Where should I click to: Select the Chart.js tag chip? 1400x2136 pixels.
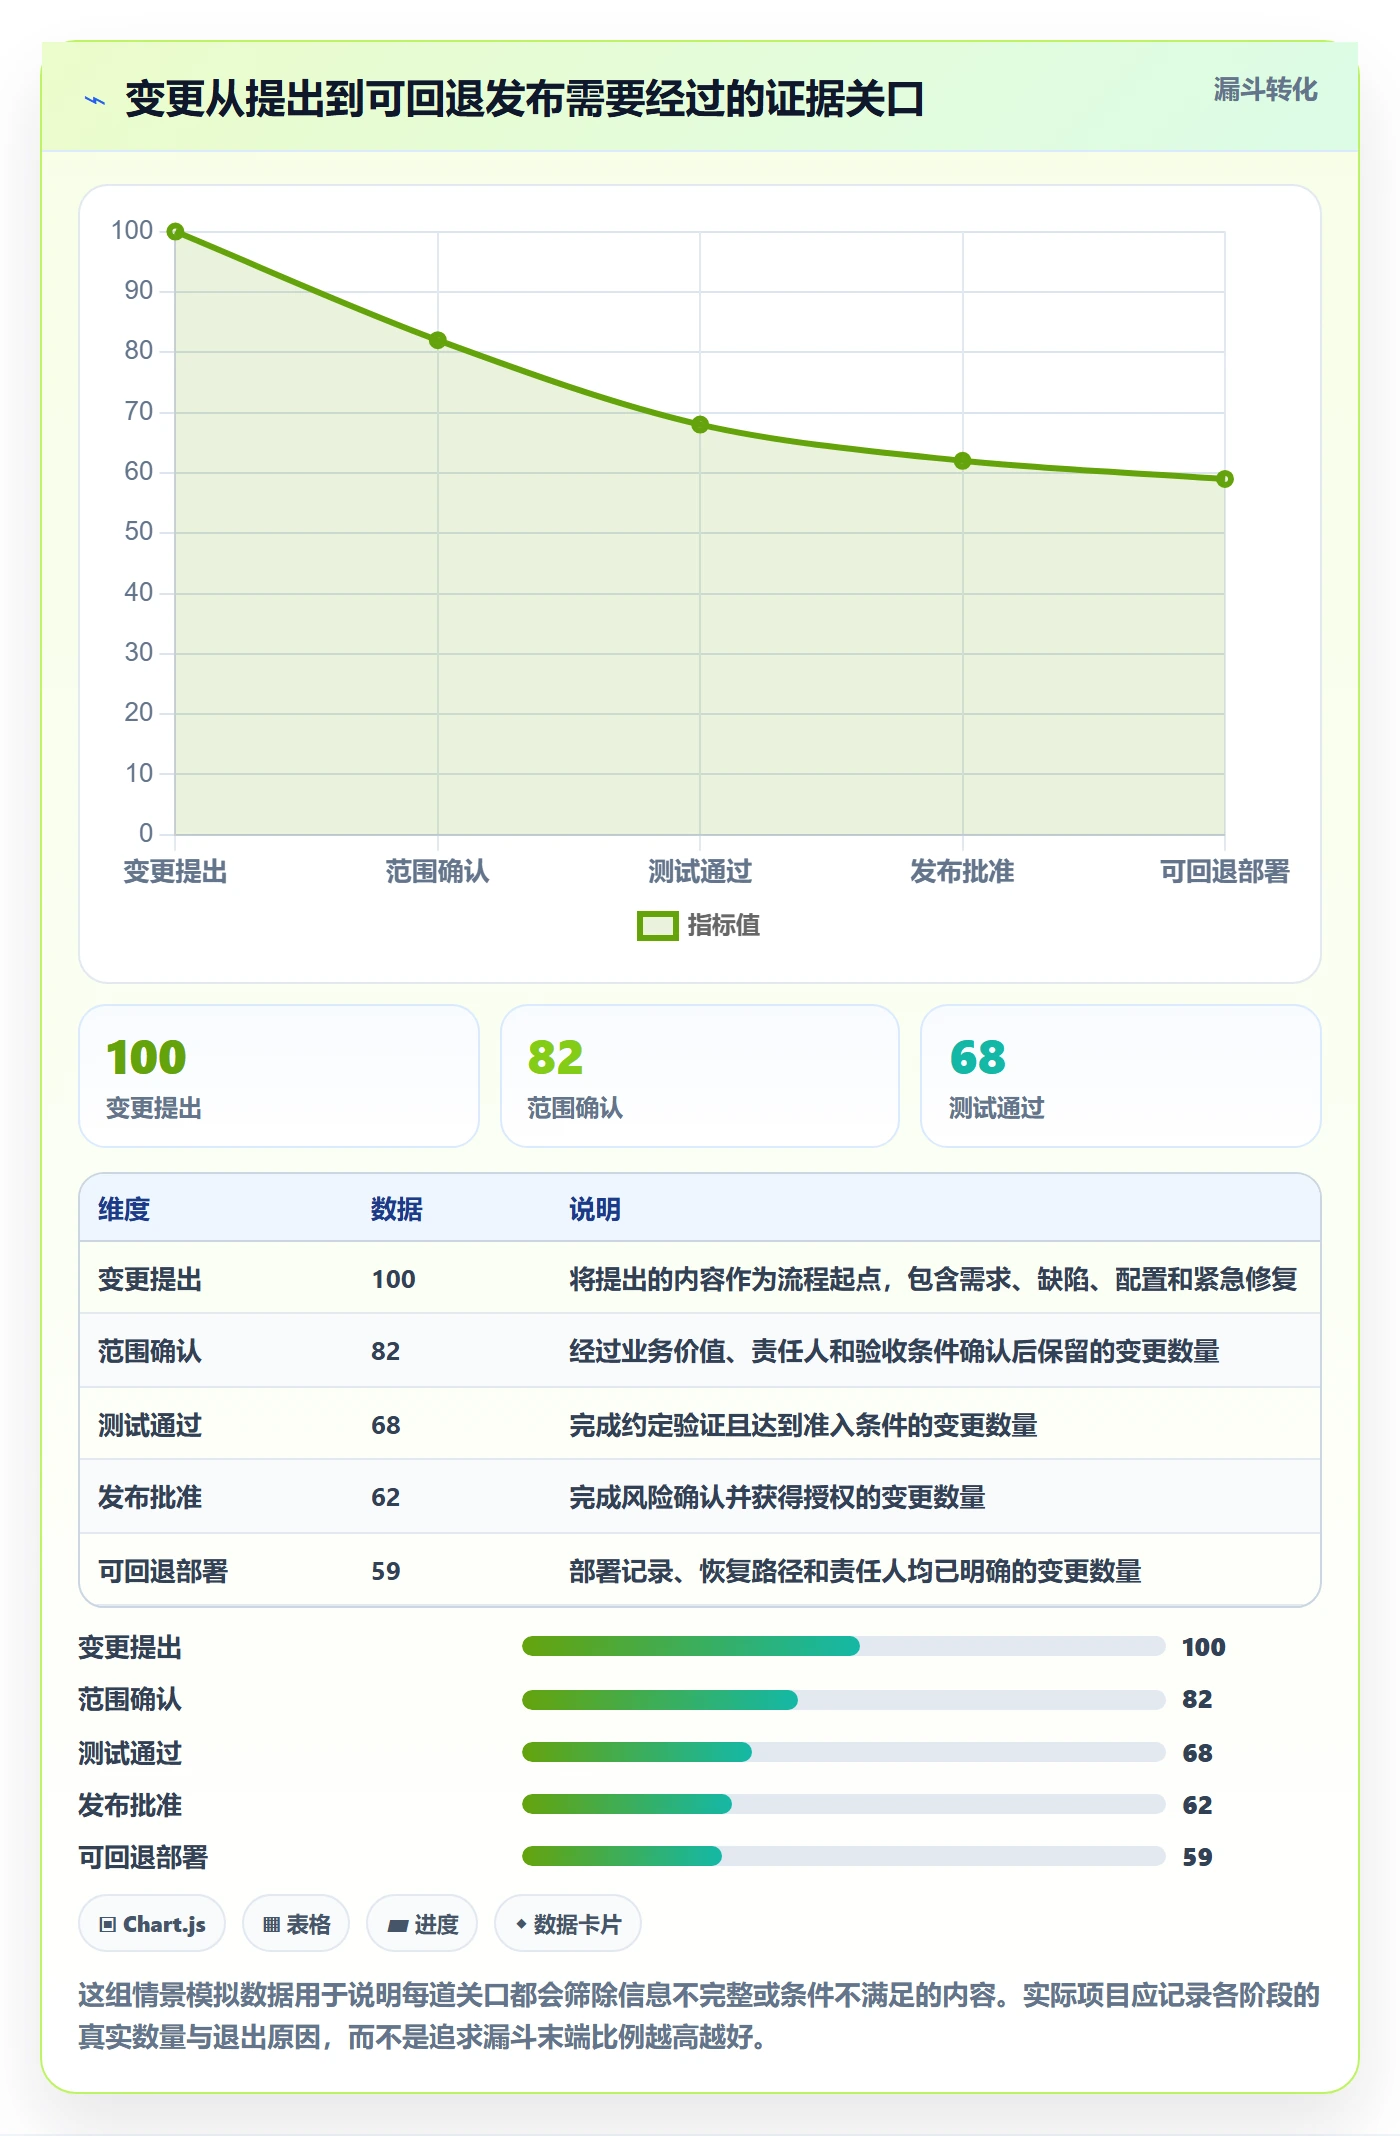pyautogui.click(x=152, y=1923)
